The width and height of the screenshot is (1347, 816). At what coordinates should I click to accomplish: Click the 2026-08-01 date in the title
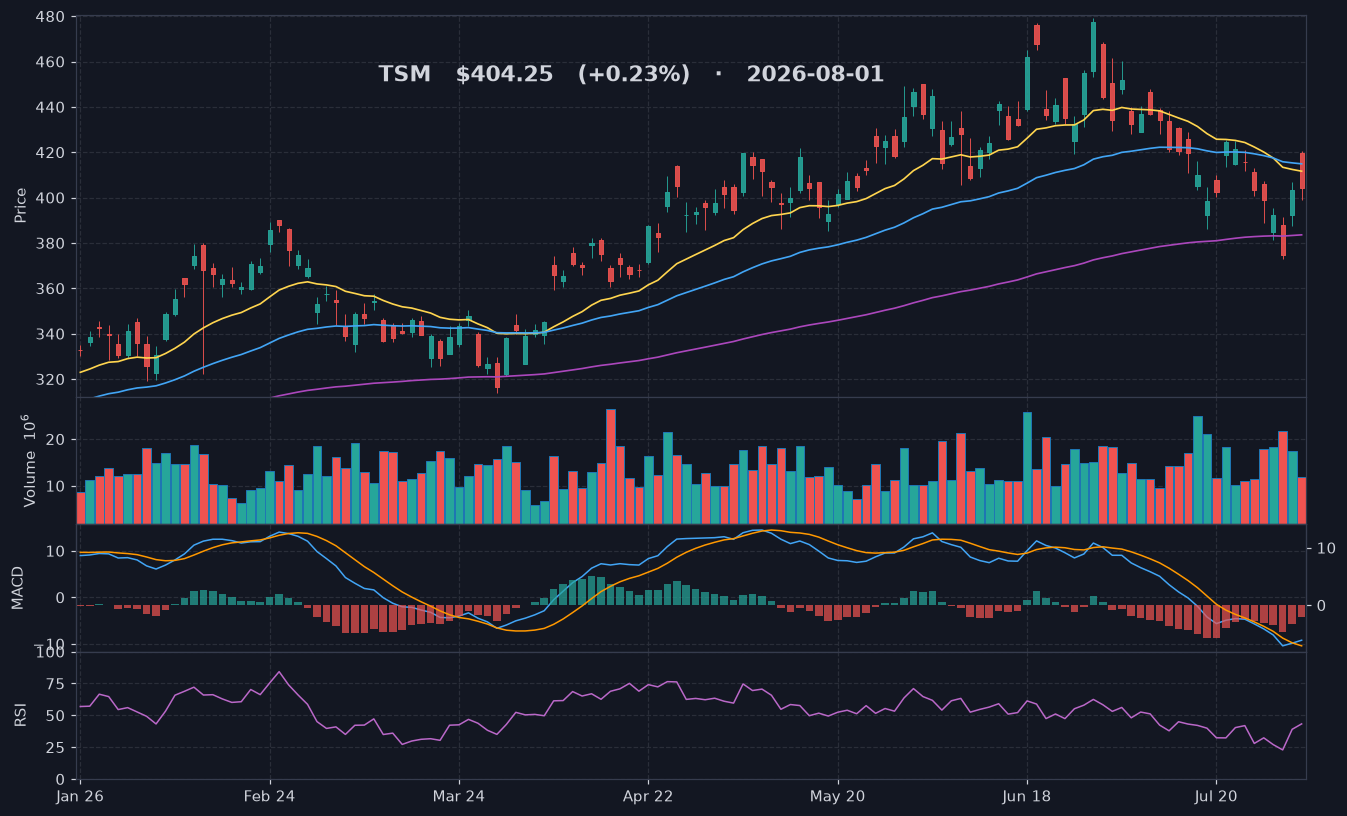tap(815, 74)
